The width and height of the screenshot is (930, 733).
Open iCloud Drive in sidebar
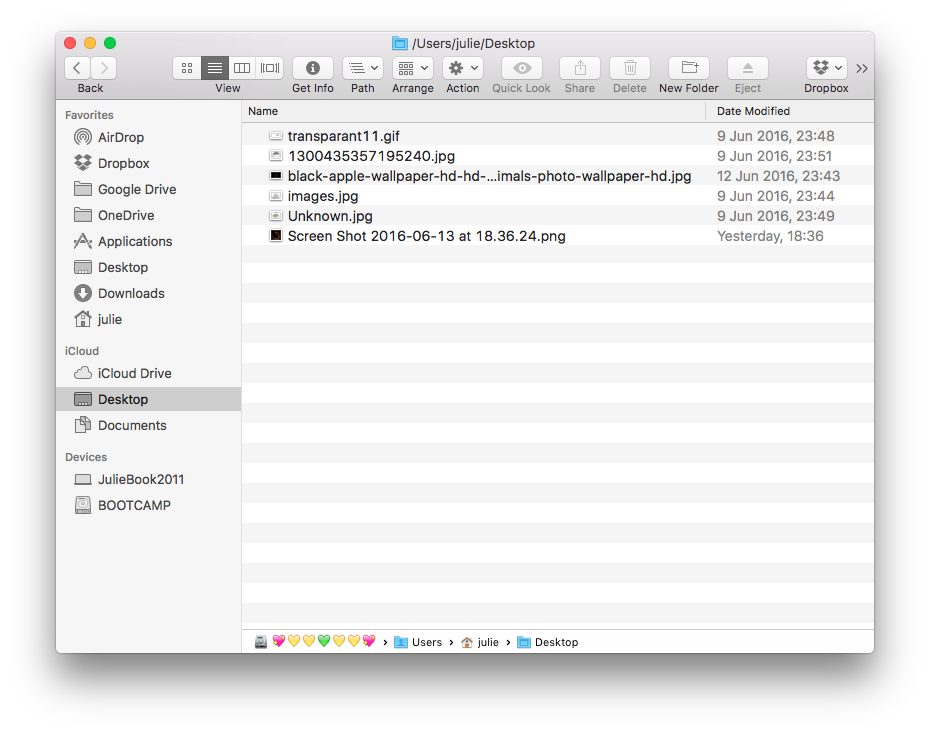(148, 373)
